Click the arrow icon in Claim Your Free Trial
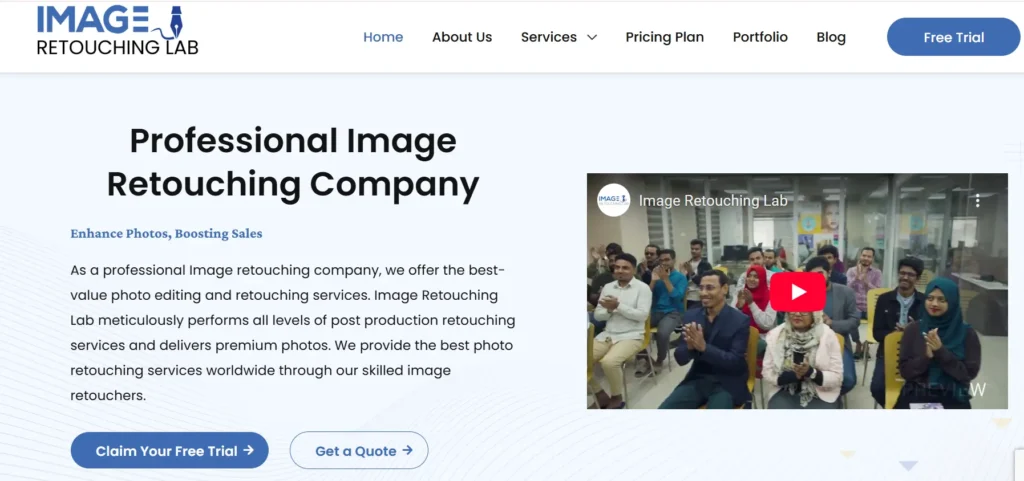 click(x=249, y=451)
